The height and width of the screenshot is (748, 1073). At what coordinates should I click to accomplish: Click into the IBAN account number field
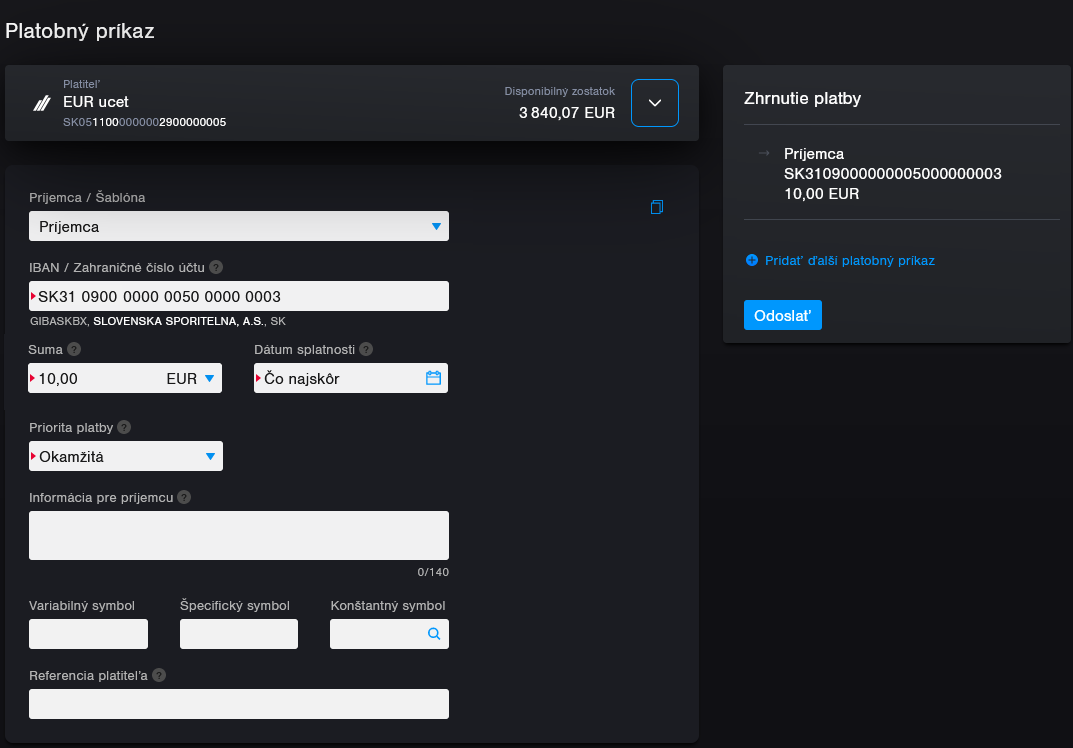pos(239,296)
